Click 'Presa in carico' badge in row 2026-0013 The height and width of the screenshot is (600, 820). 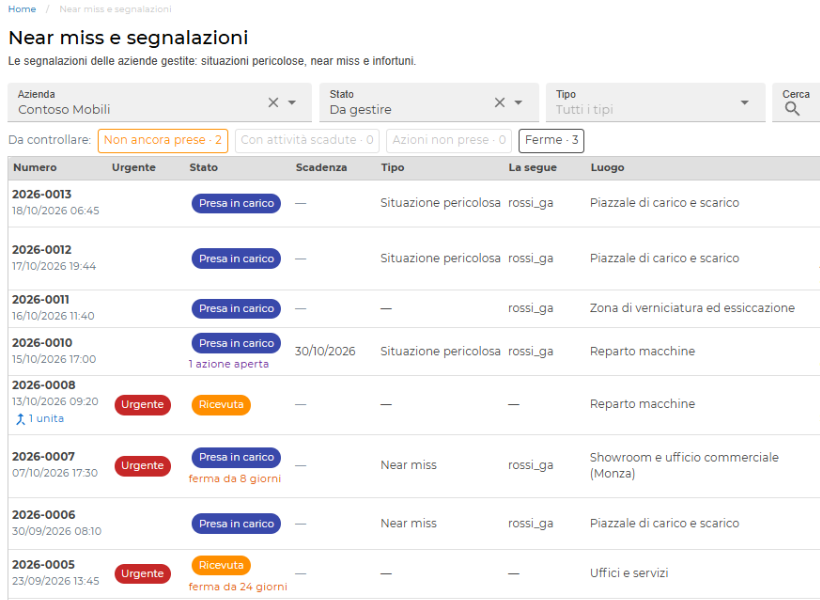[236, 203]
